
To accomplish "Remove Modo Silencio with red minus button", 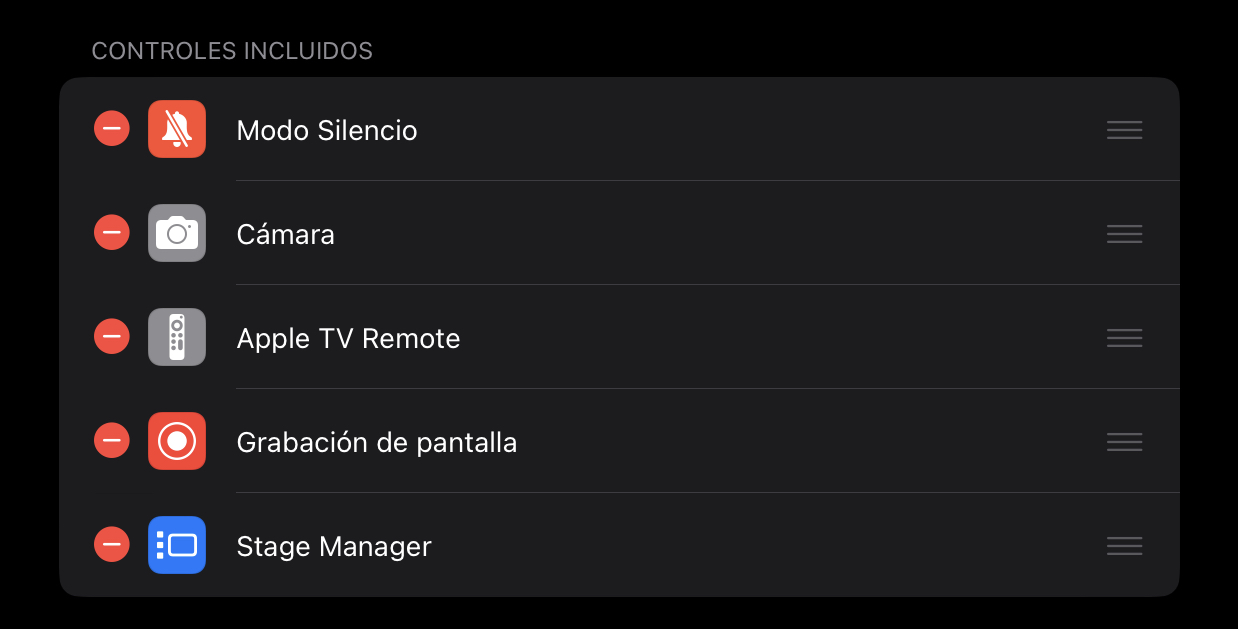I will click(x=112, y=129).
